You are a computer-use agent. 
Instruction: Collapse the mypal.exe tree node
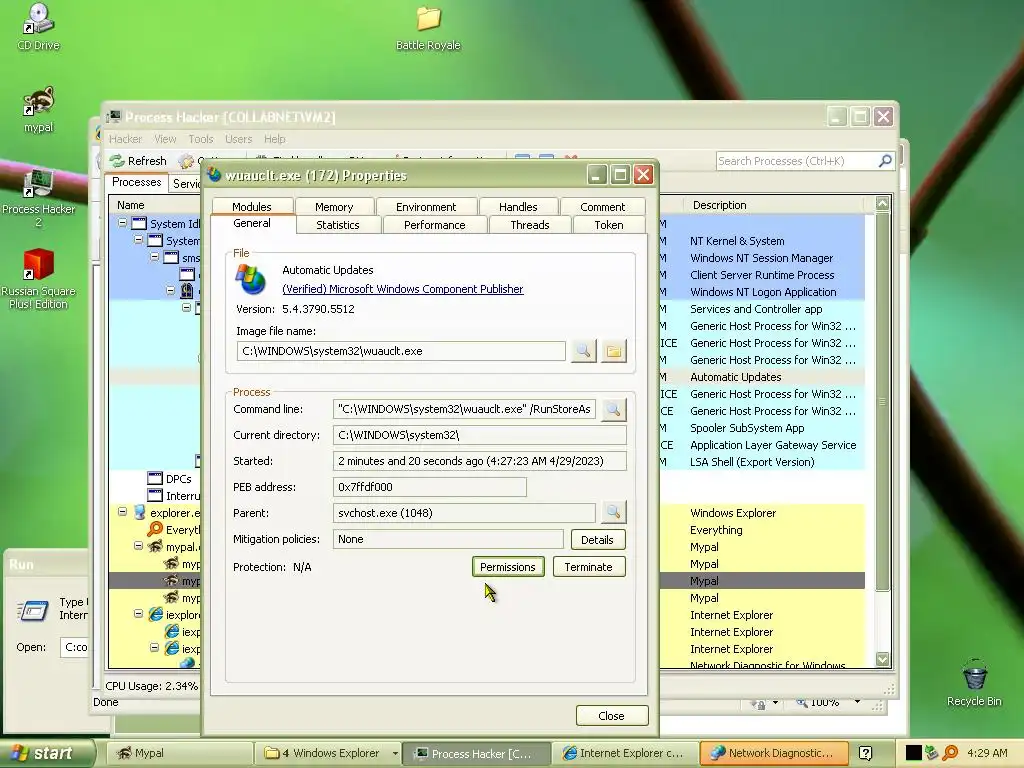pyautogui.click(x=138, y=546)
